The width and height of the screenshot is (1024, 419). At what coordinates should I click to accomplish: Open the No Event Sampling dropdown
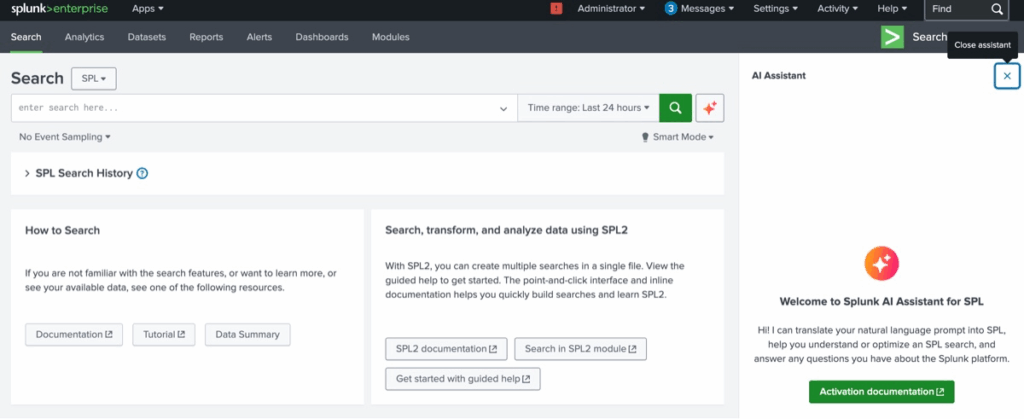click(x=64, y=137)
